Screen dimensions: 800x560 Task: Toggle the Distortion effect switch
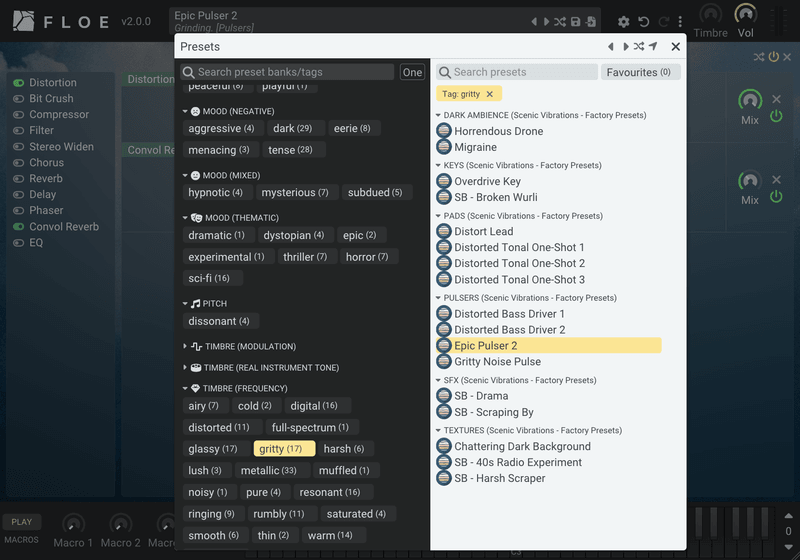pyautogui.click(x=19, y=83)
